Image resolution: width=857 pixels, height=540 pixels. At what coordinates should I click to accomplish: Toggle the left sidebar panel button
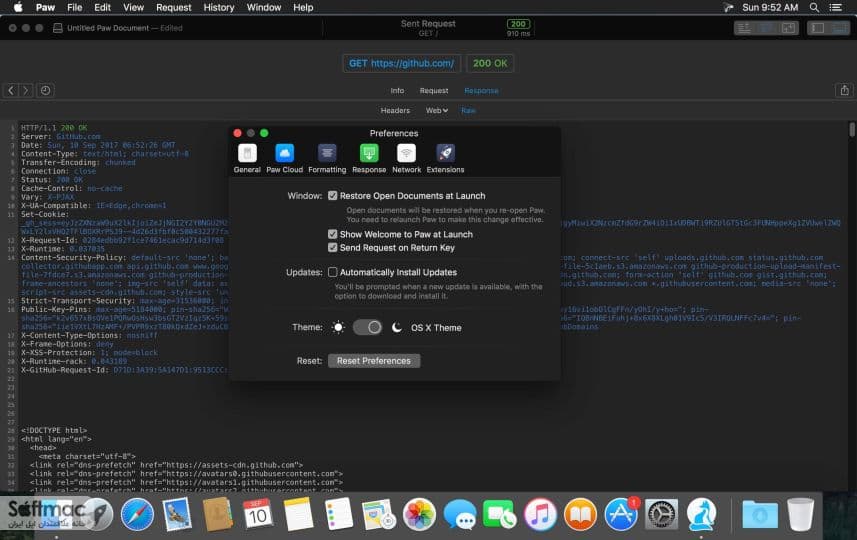click(818, 28)
